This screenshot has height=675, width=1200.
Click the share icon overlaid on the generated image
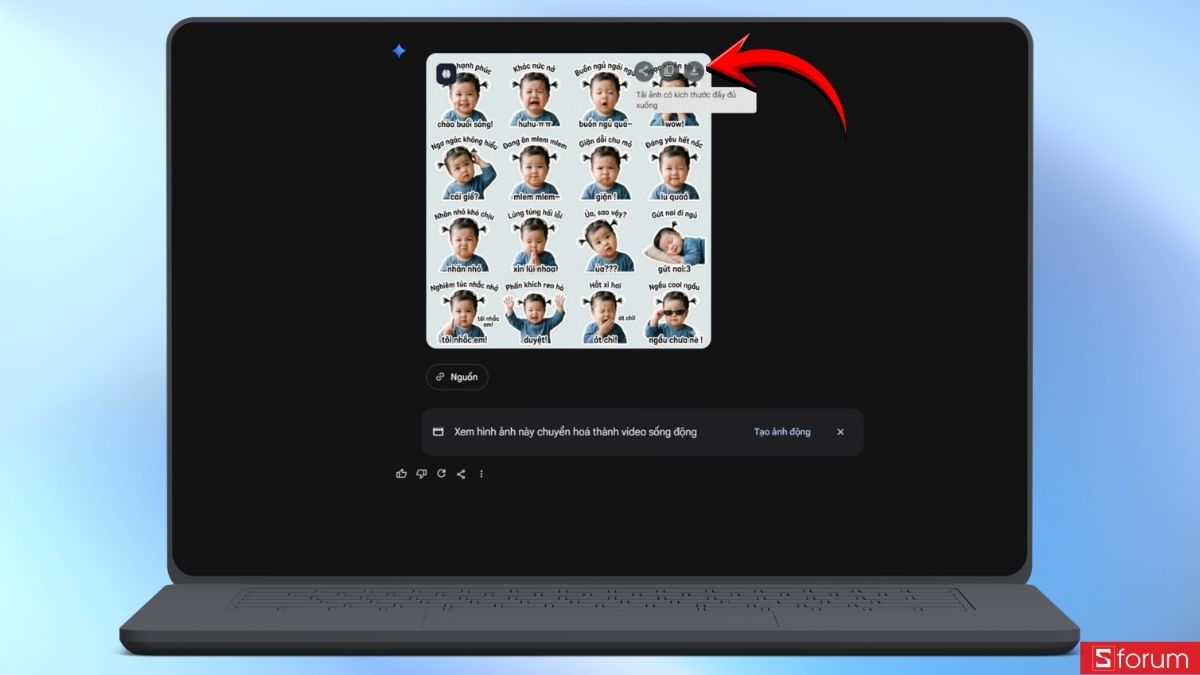645,70
